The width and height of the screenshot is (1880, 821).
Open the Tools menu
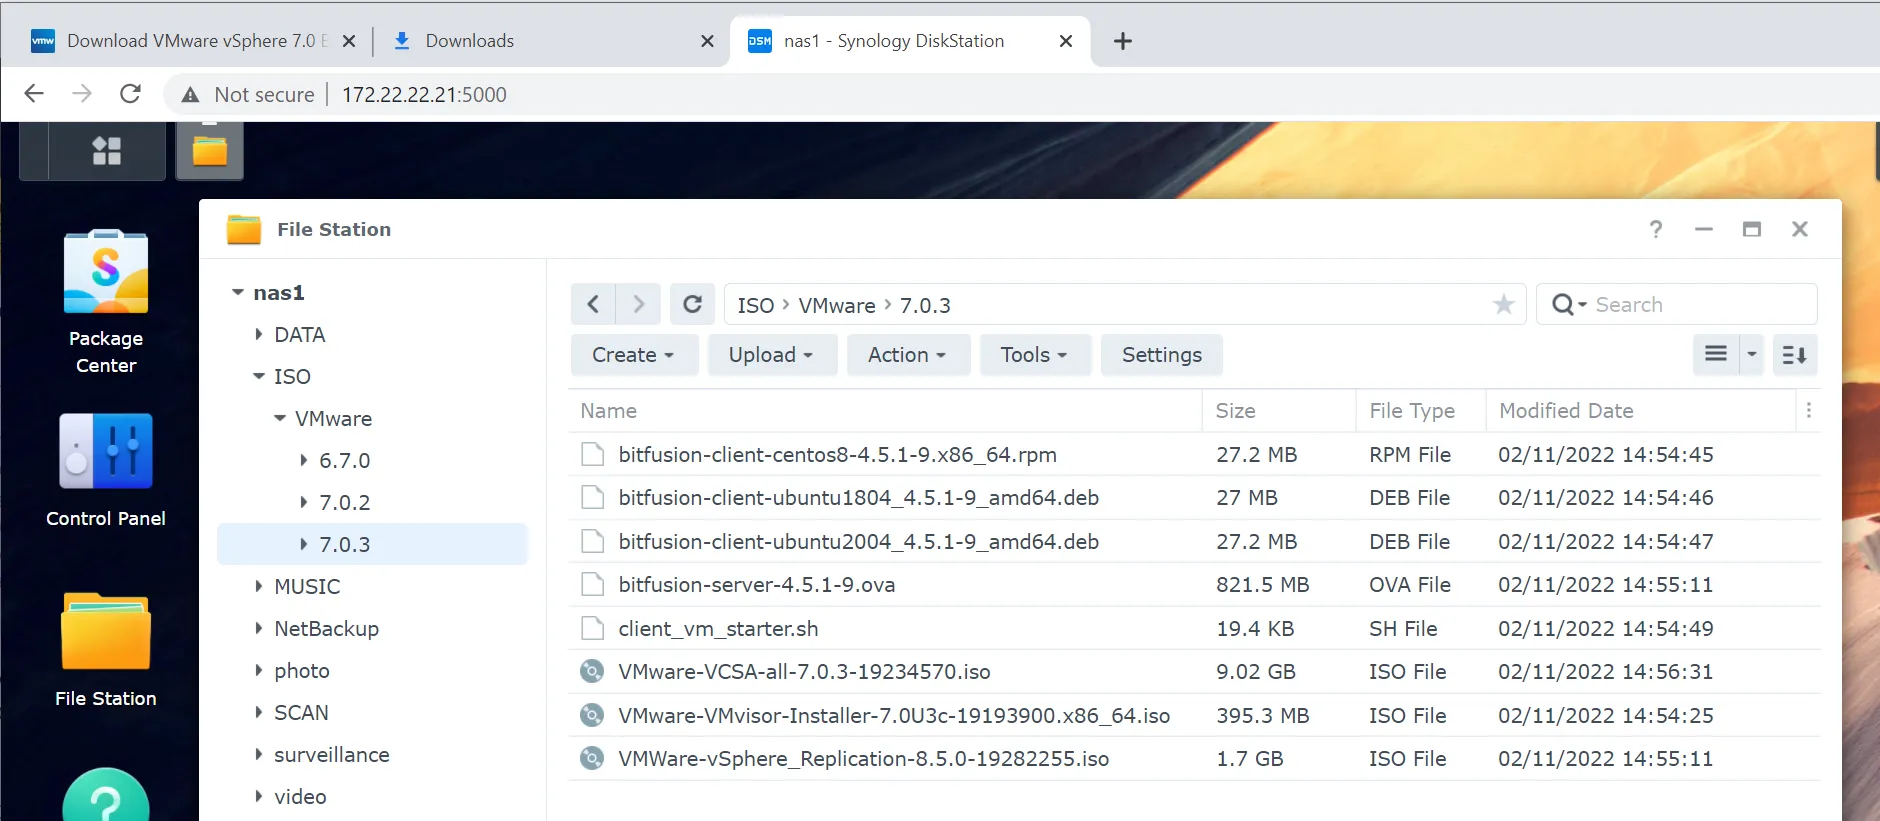1035,355
